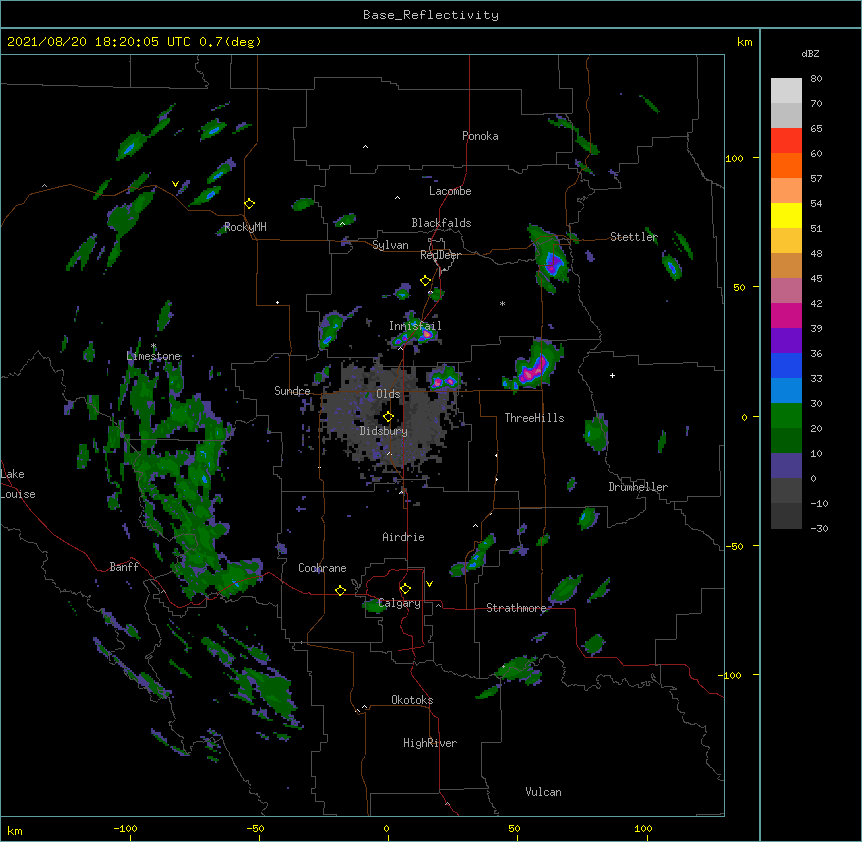Click the ThreeHills city label
Image resolution: width=862 pixels, height=842 pixels.
point(534,418)
